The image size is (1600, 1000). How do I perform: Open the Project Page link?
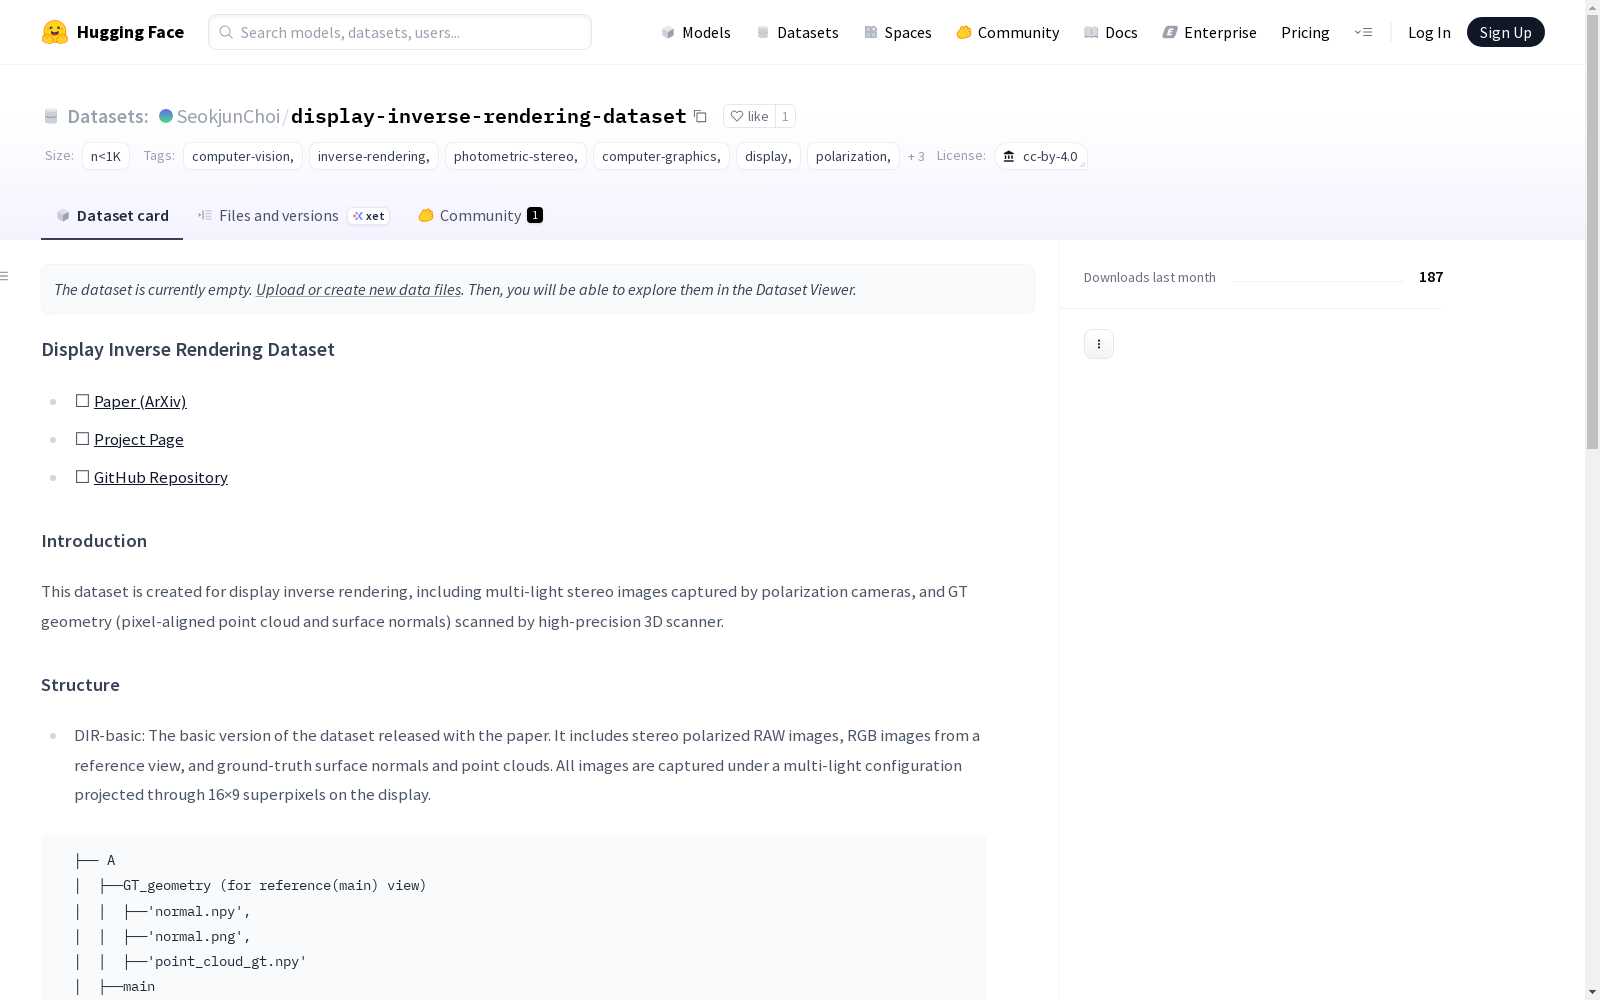click(139, 439)
